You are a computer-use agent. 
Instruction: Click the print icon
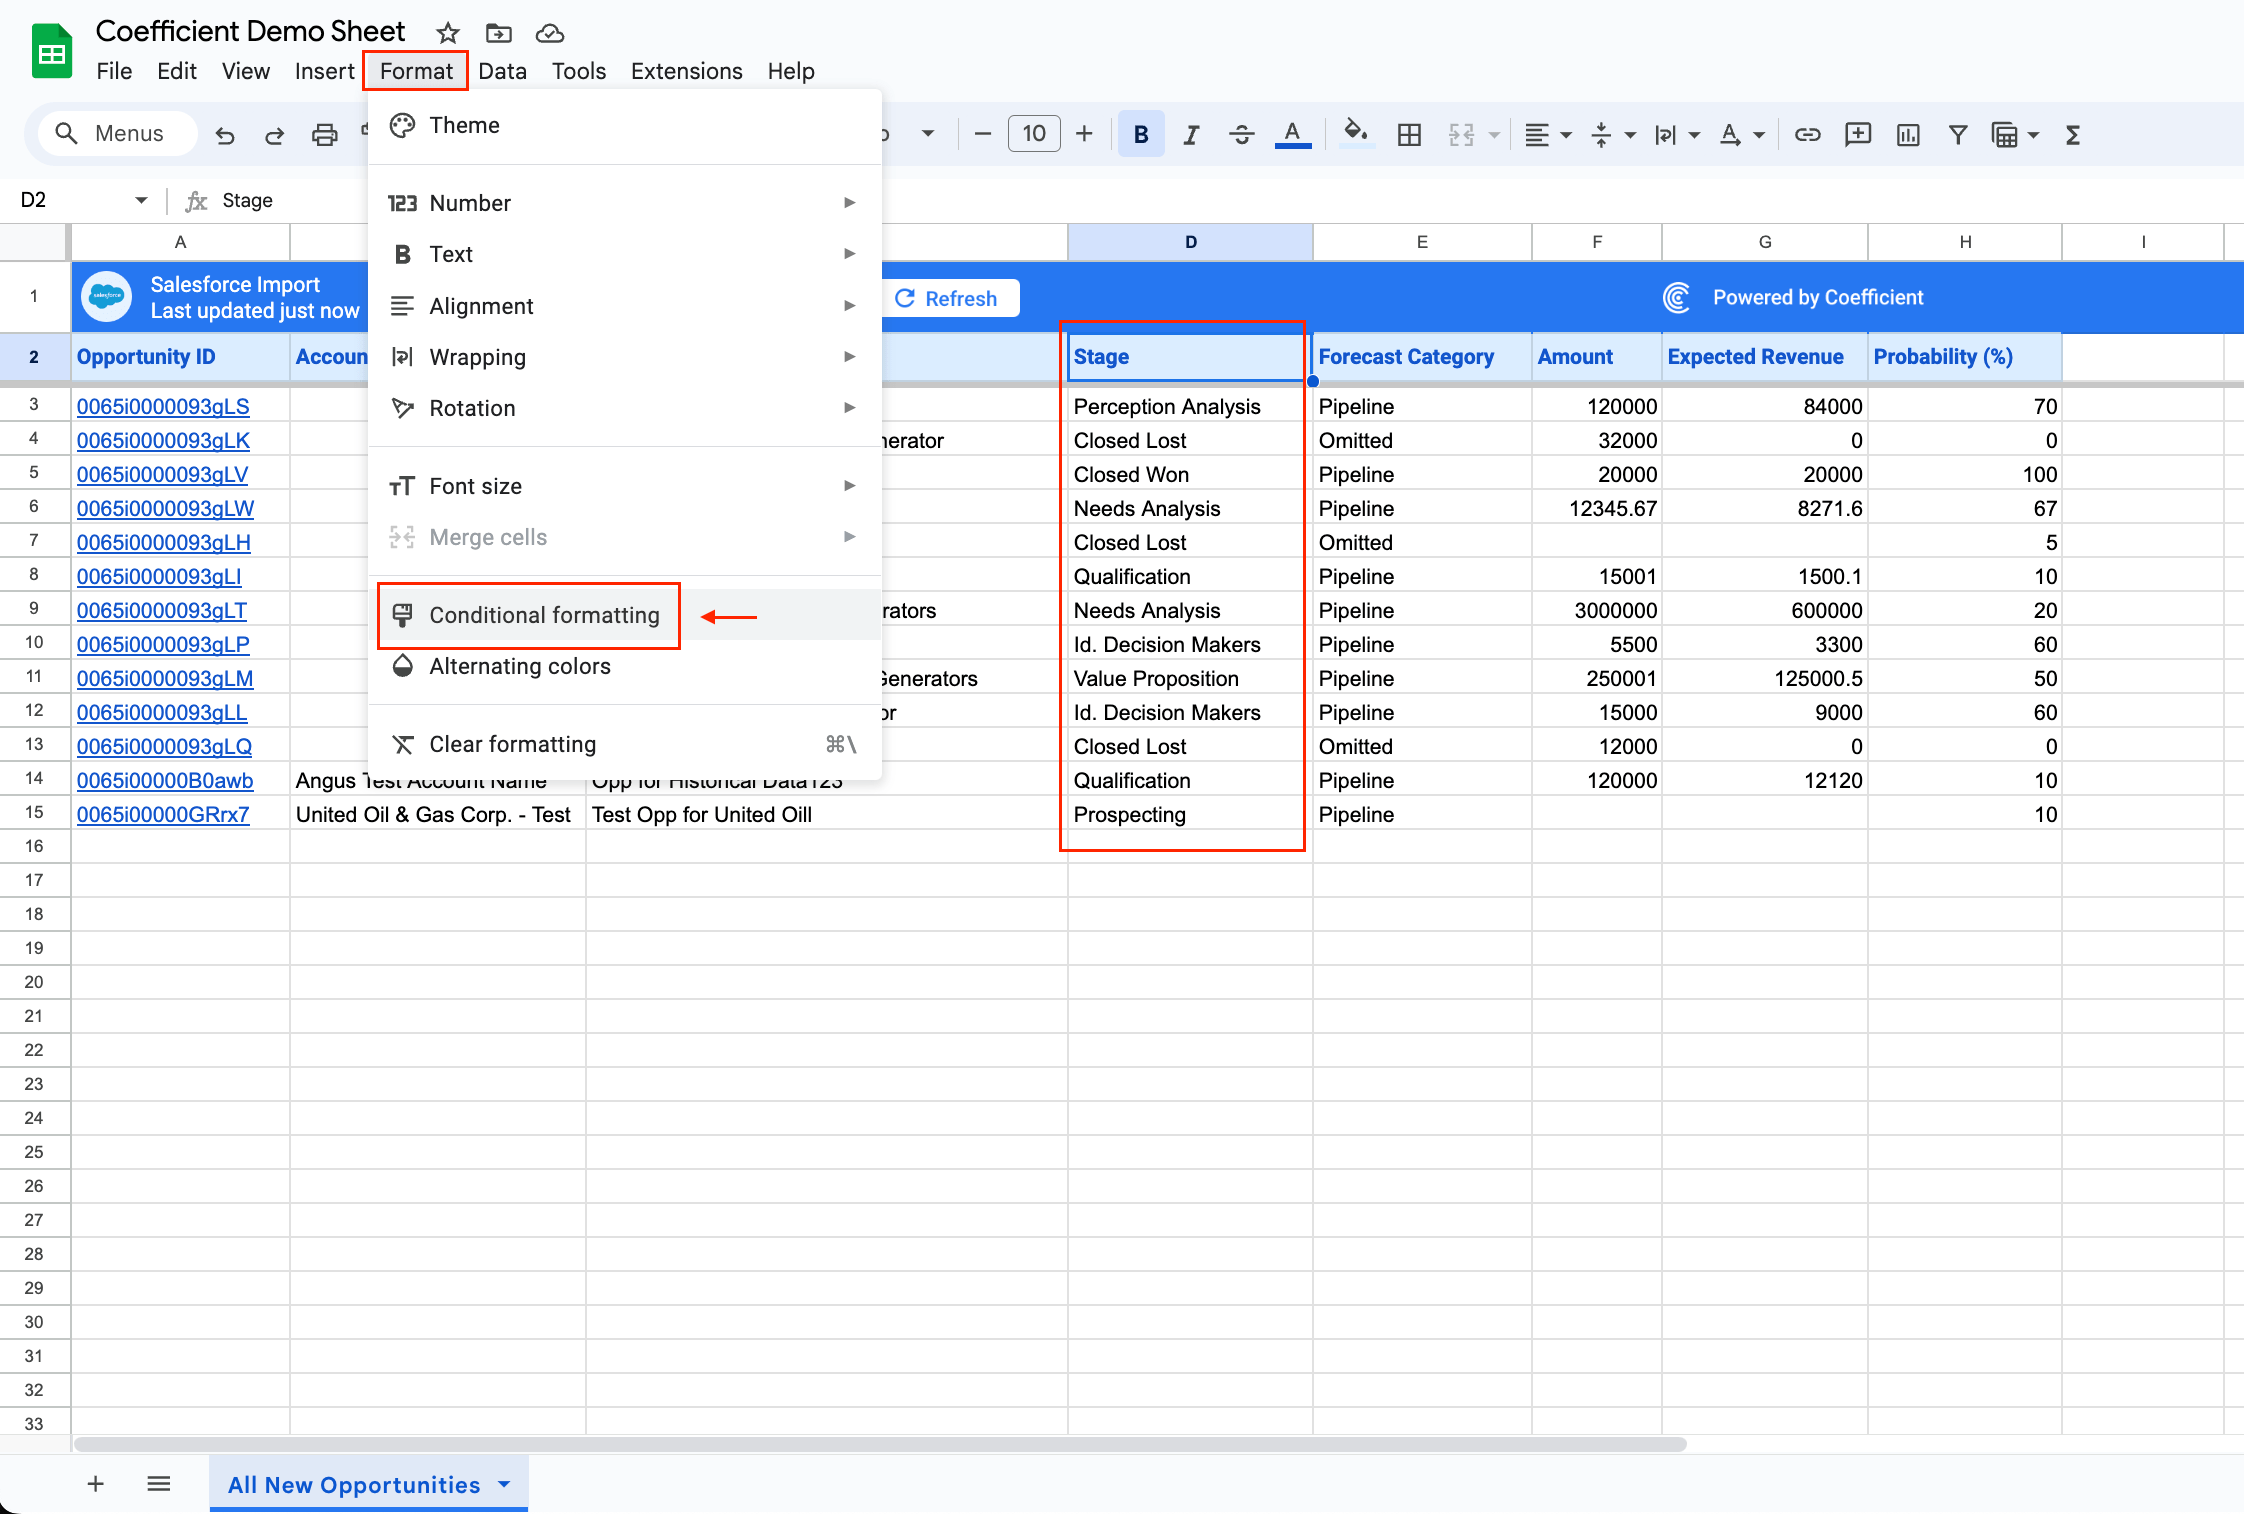pos(324,134)
